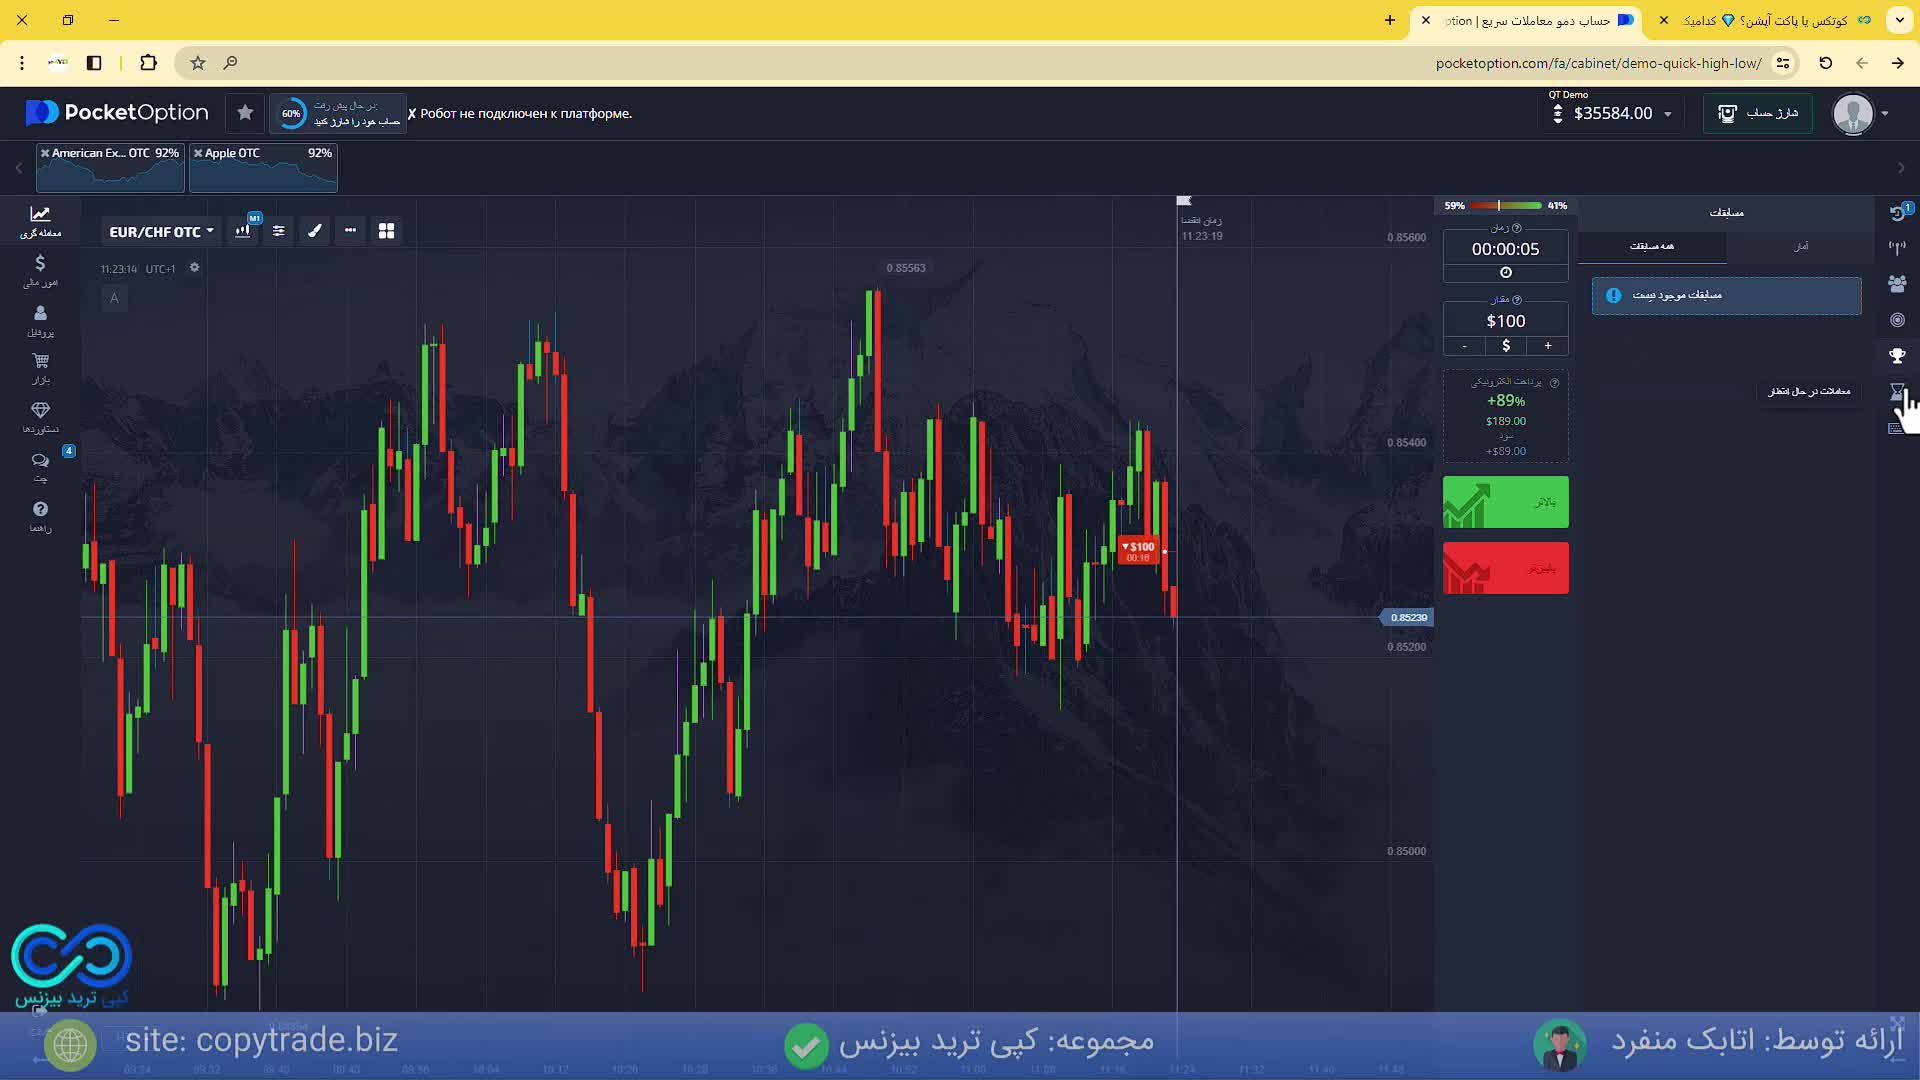
Task: Open the indicators list icon
Action: 279,231
